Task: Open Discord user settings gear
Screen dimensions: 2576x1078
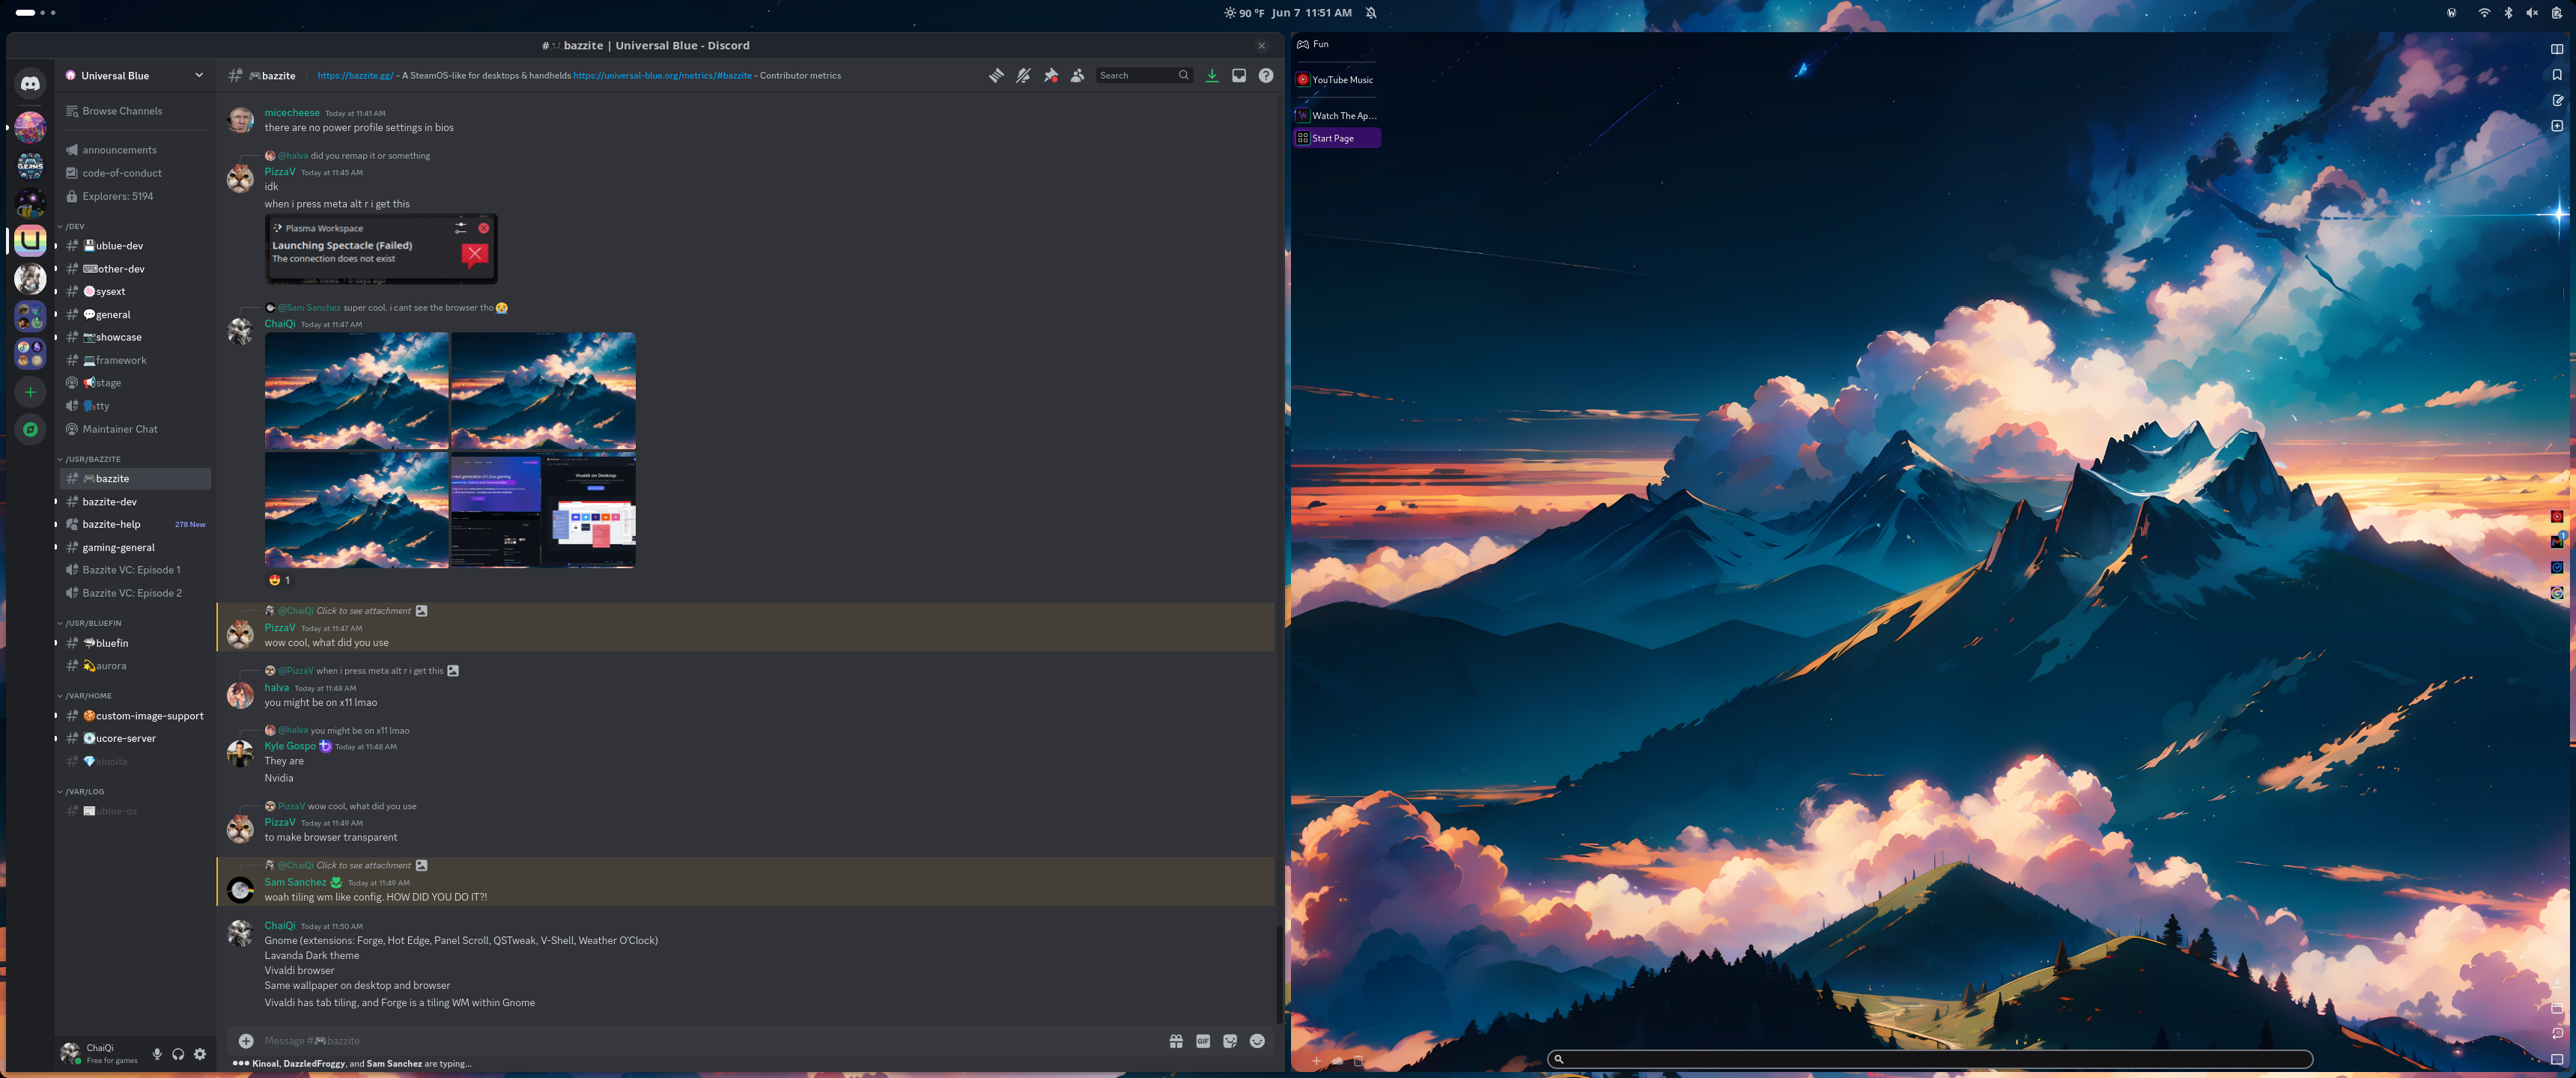Action: [200, 1054]
